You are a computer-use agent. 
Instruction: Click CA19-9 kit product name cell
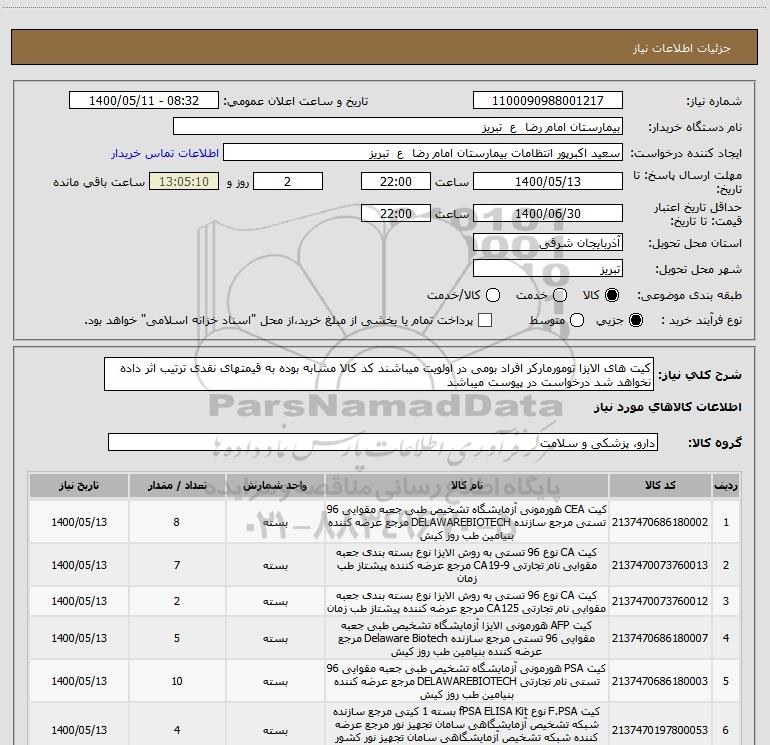pos(467,565)
